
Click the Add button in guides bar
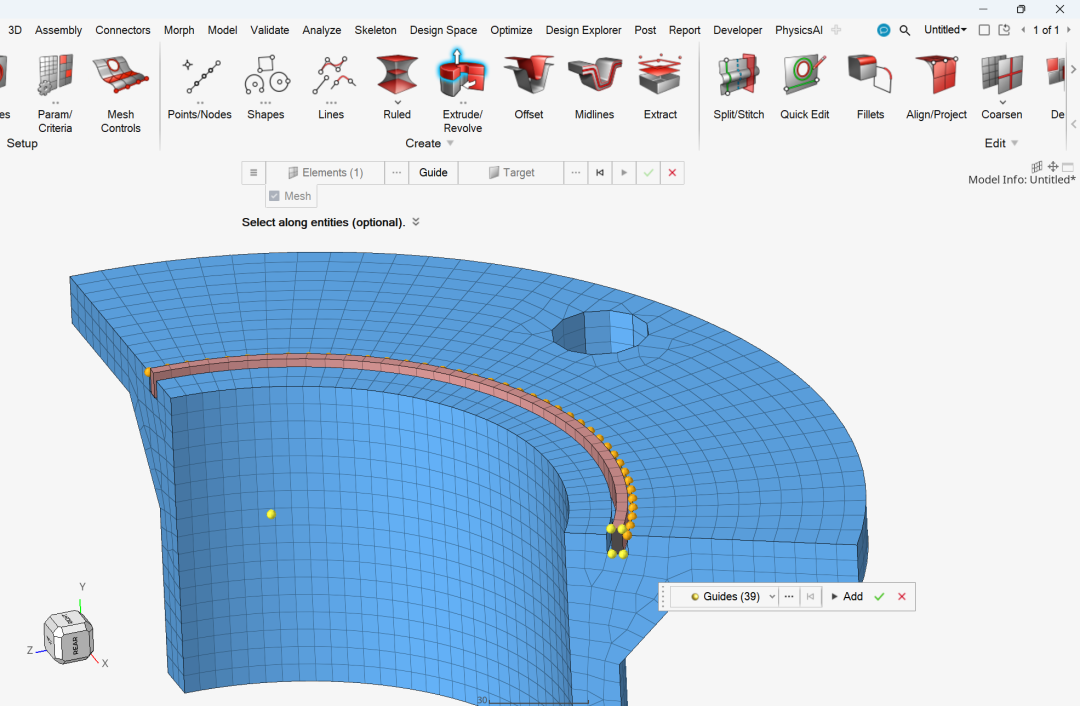pos(846,597)
